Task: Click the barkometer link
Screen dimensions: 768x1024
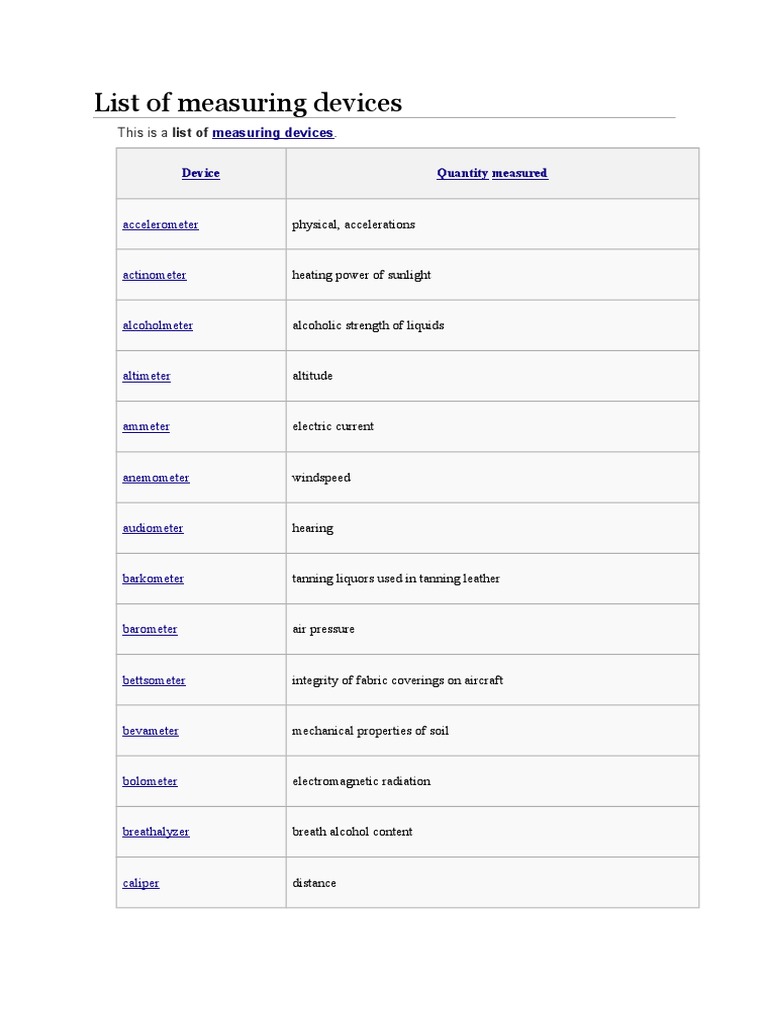Action: 153,579
